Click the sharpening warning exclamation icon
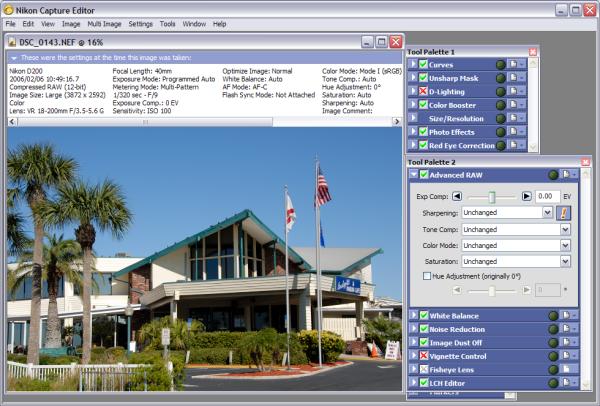 click(564, 212)
